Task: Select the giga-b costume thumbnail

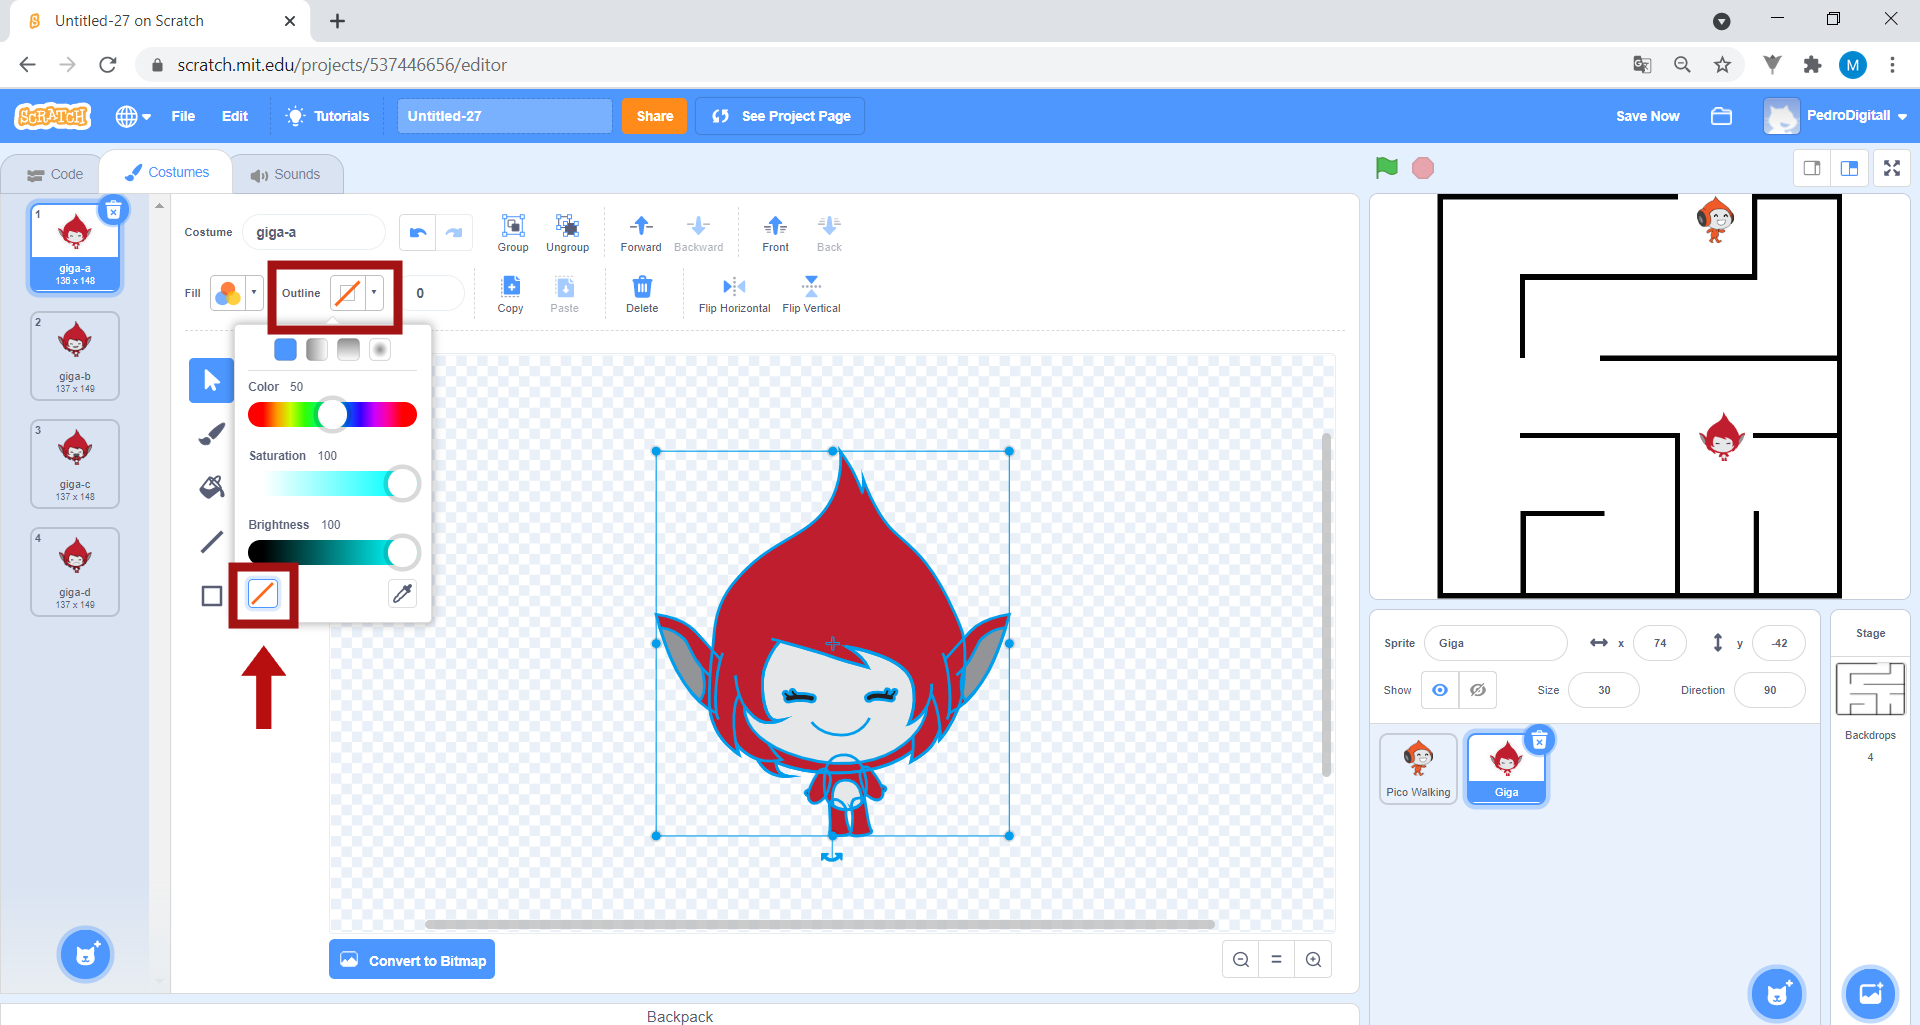Action: [75, 356]
